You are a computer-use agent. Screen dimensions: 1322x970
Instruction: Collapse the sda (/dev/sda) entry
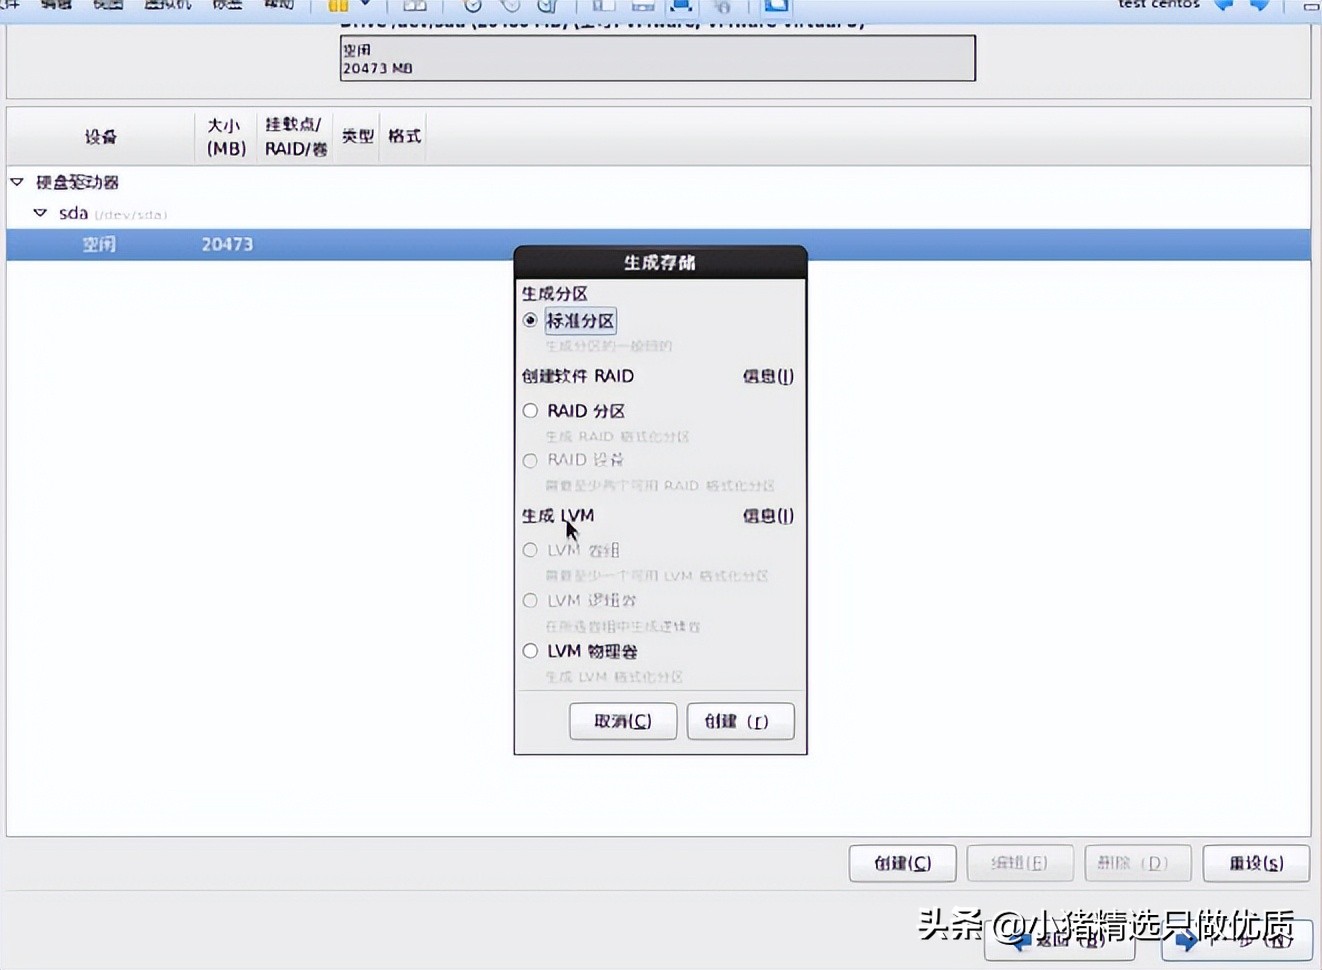click(40, 212)
